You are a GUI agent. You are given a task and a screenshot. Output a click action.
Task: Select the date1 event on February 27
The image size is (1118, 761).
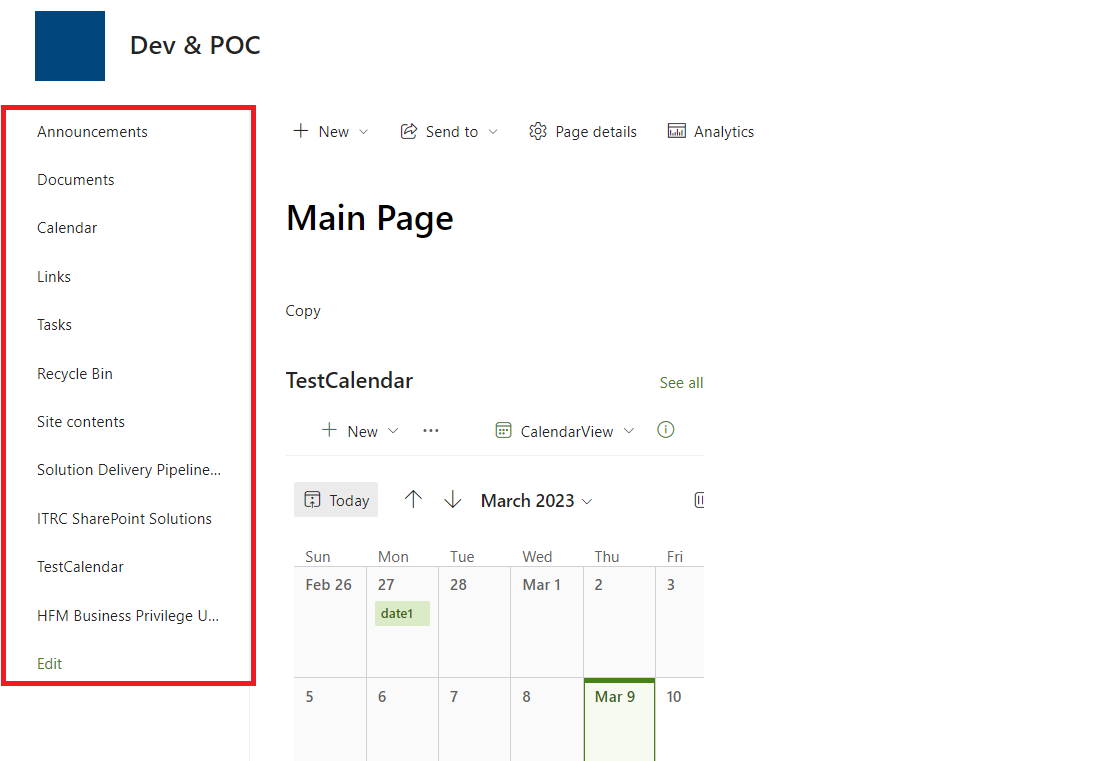tap(400, 613)
